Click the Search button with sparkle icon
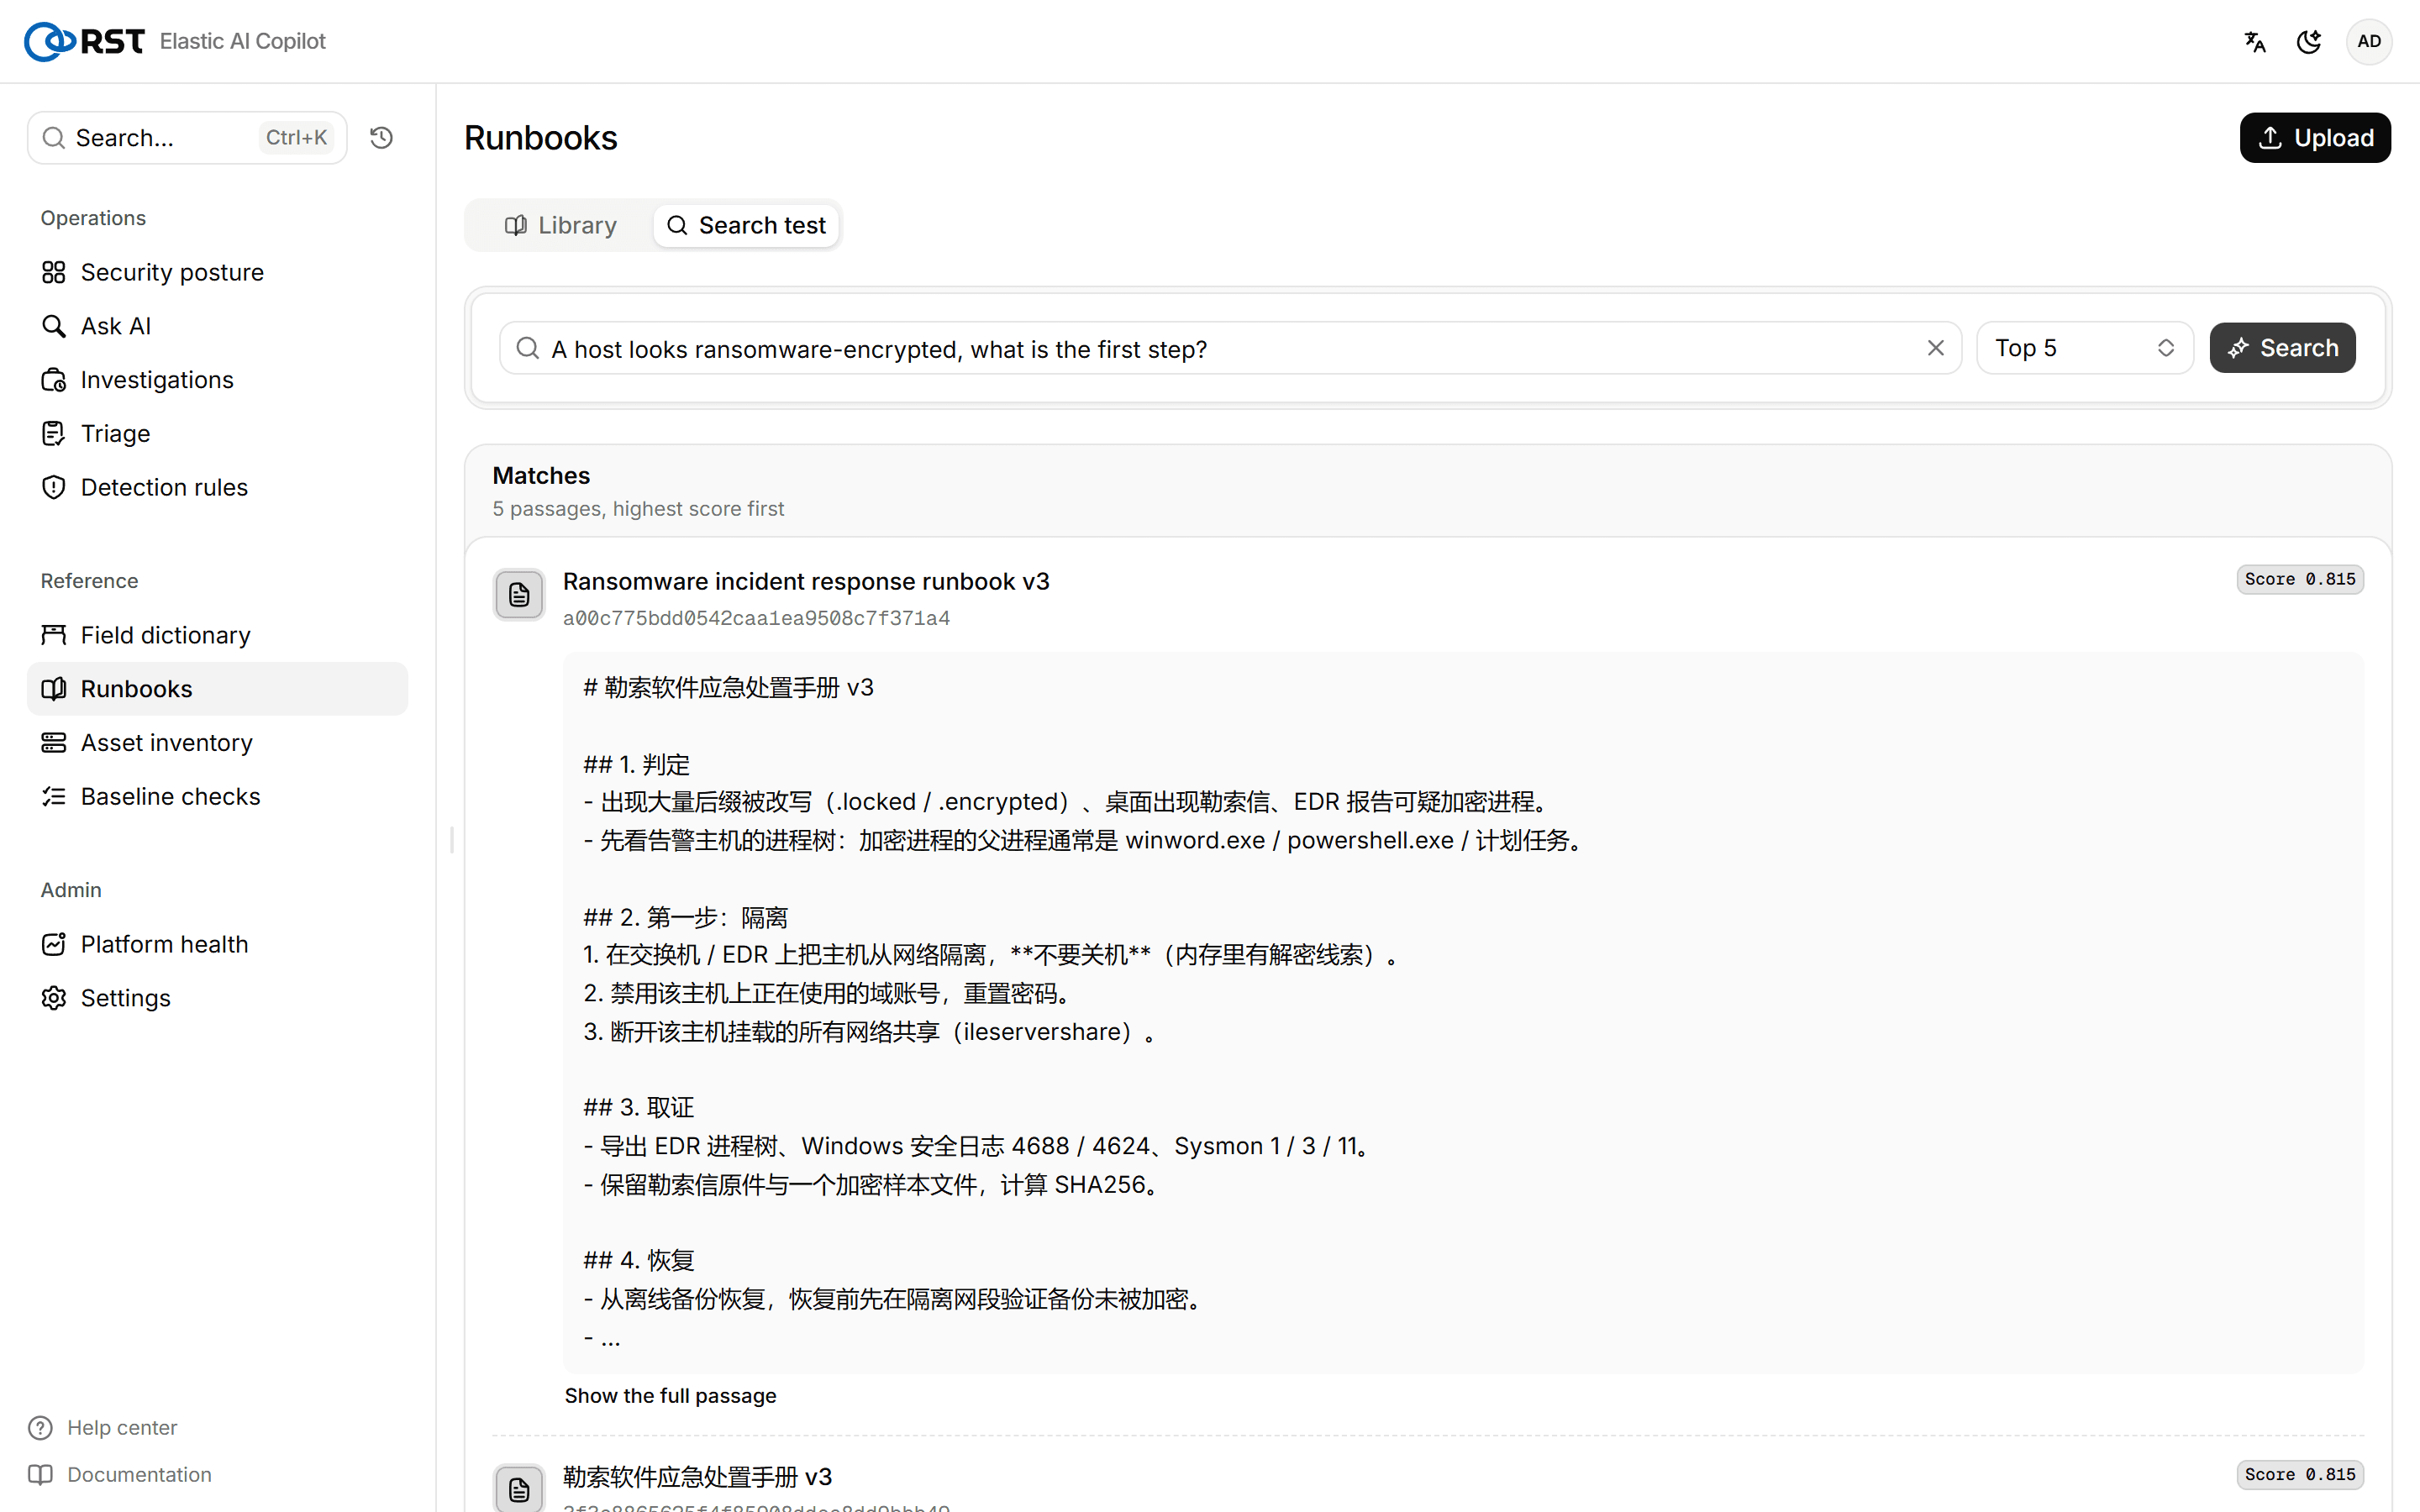This screenshot has height=1512, width=2420. (x=2282, y=348)
